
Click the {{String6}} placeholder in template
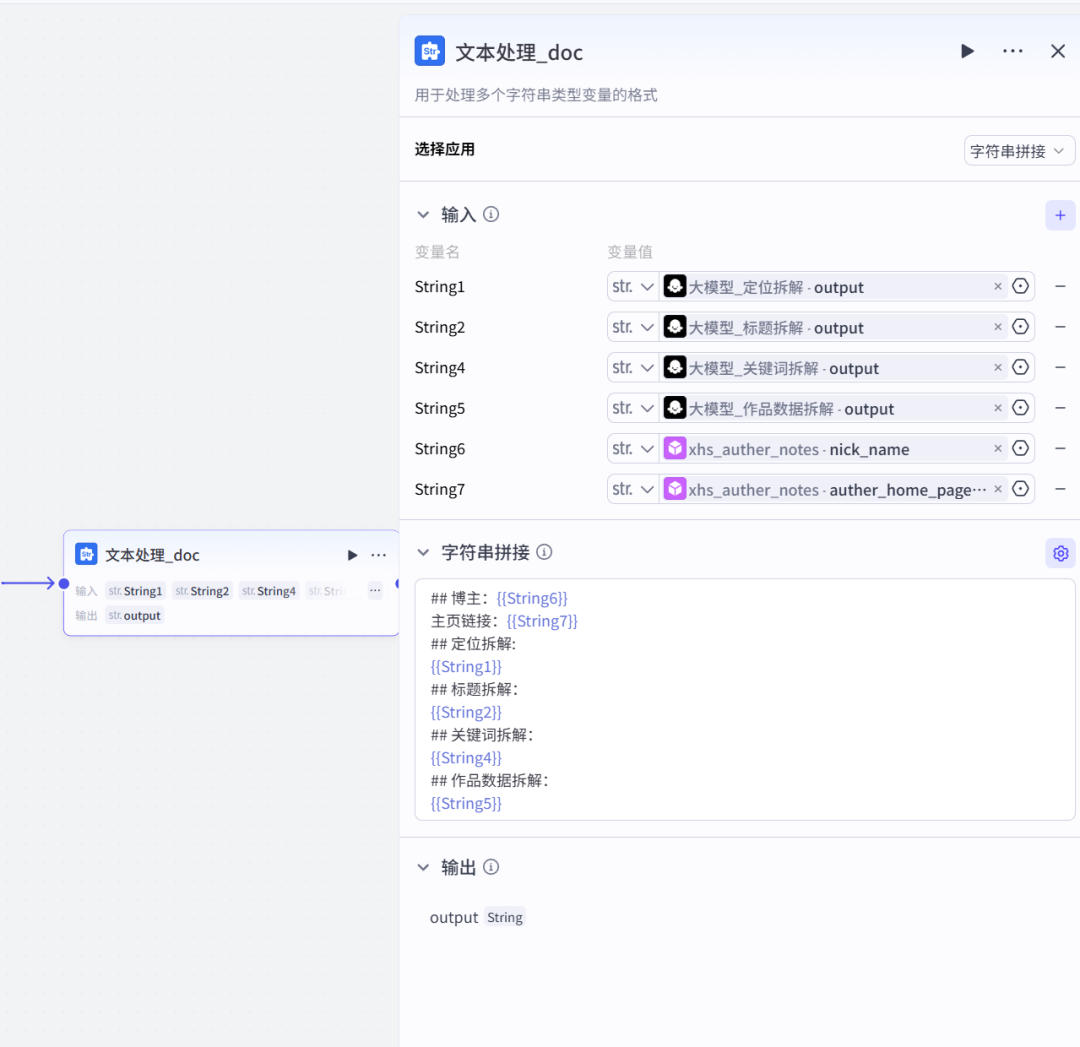(x=532, y=598)
